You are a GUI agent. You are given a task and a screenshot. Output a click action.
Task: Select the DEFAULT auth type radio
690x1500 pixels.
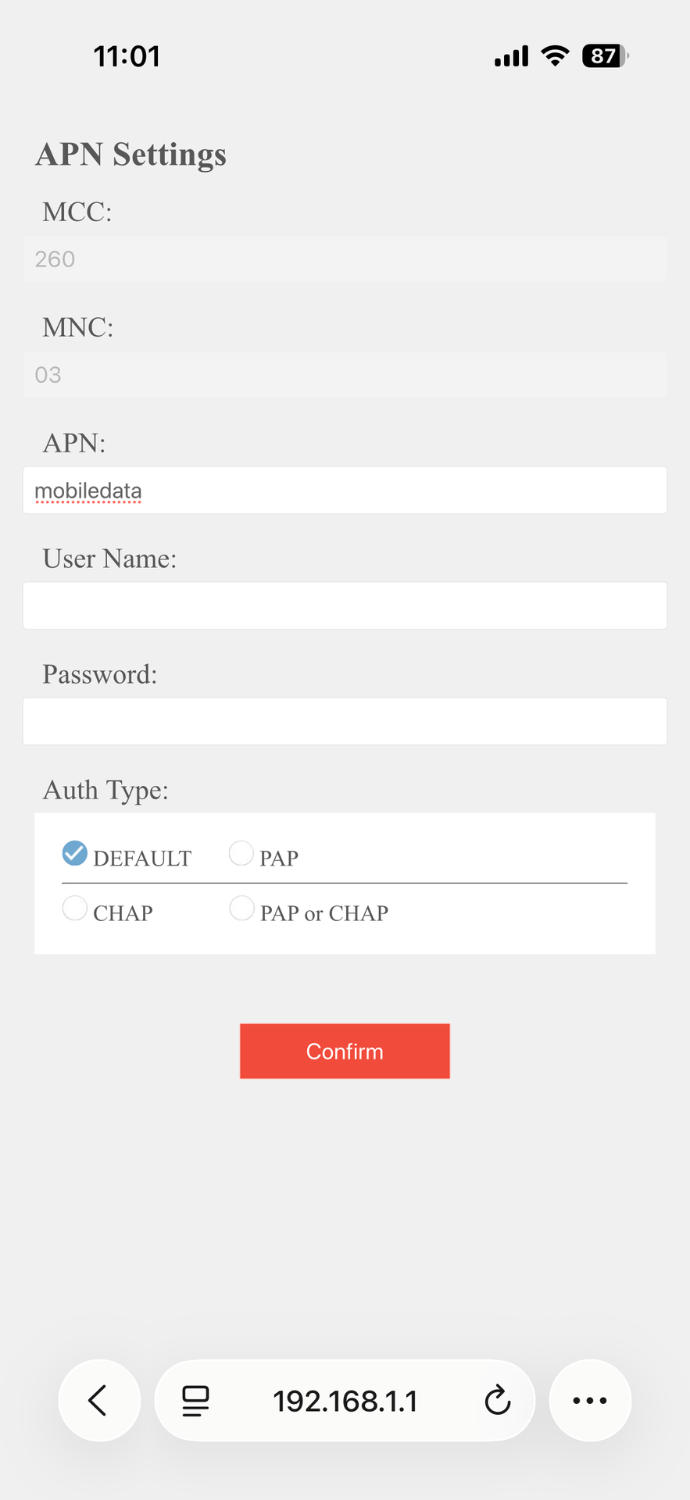(x=75, y=853)
